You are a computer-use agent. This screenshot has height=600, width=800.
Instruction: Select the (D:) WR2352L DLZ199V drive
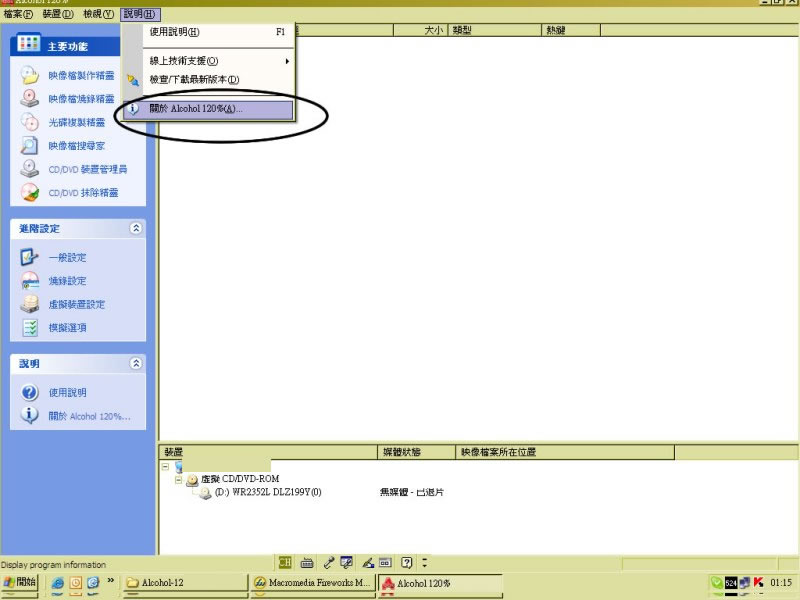268,492
